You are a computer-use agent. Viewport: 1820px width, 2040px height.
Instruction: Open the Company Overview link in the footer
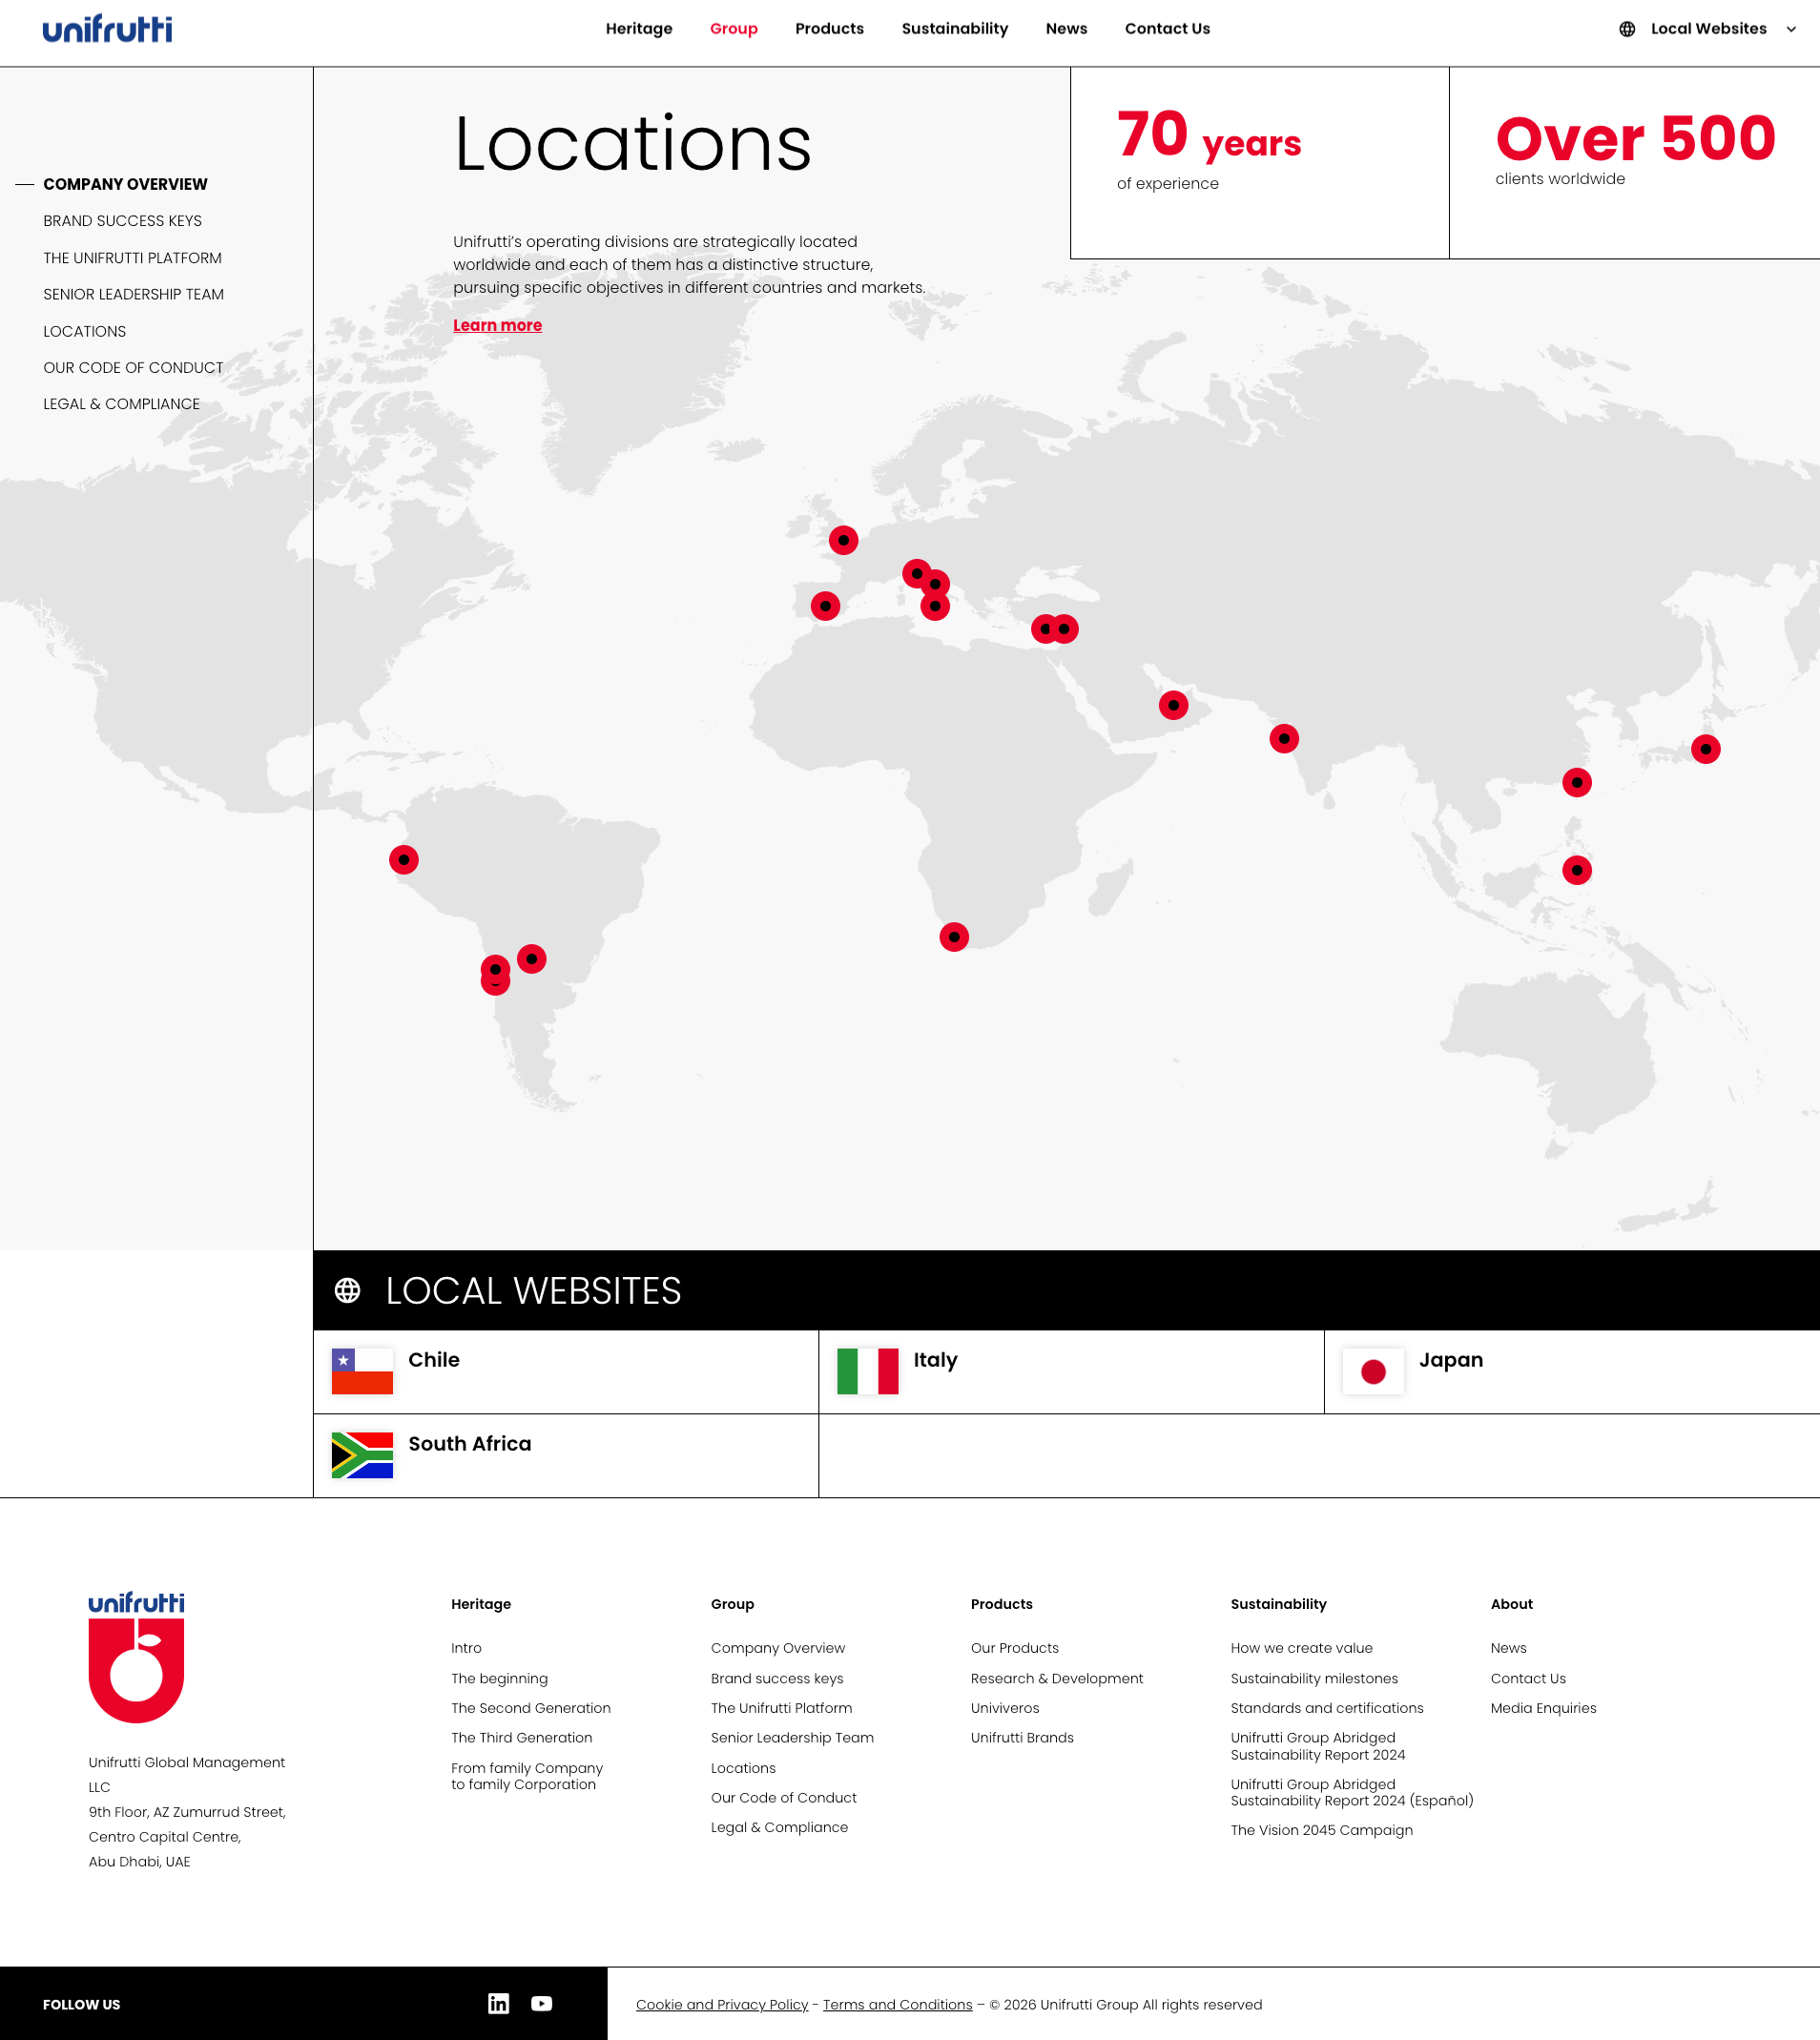(x=778, y=1648)
